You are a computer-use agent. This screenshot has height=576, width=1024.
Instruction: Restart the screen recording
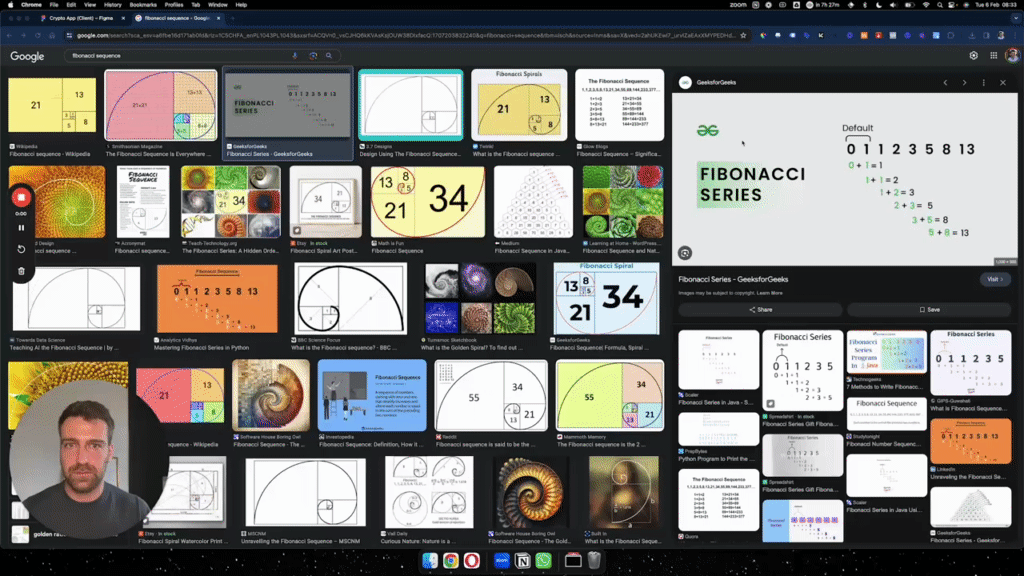(x=21, y=249)
